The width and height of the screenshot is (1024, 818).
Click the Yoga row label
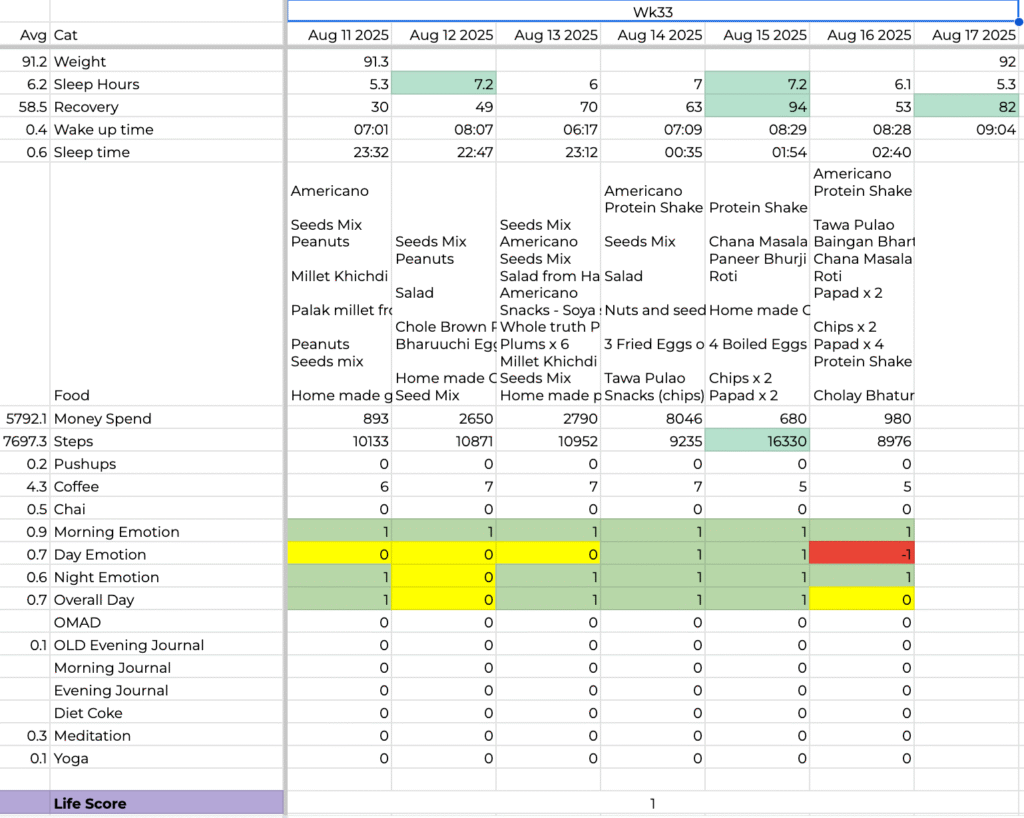coord(71,759)
